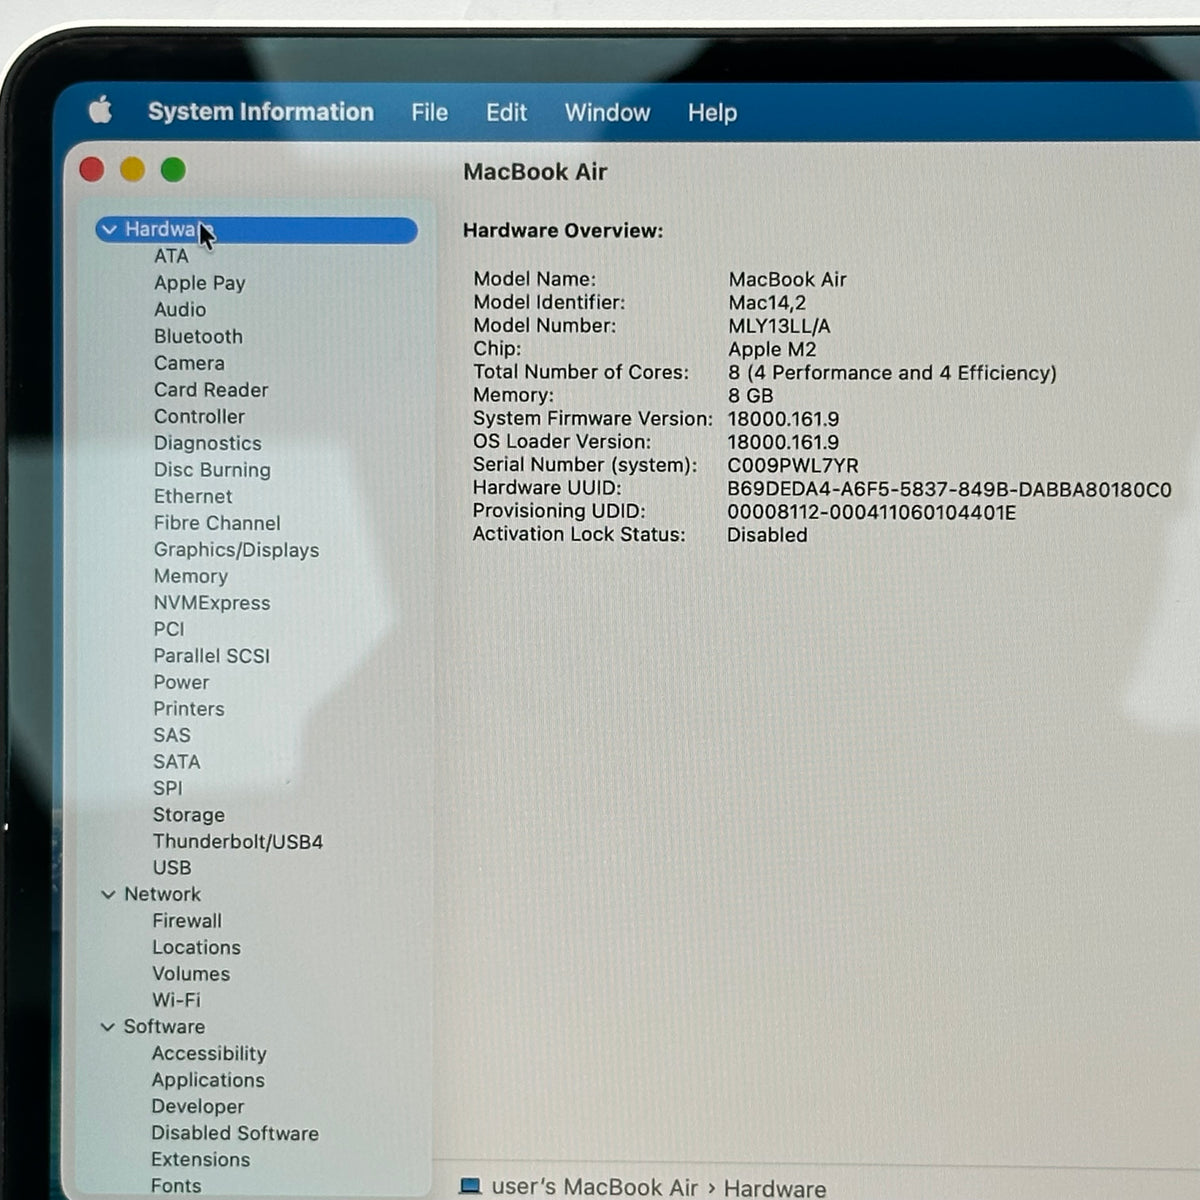This screenshot has height=1200, width=1200.
Task: Collapse the Software section chevron
Action: [x=107, y=1027]
